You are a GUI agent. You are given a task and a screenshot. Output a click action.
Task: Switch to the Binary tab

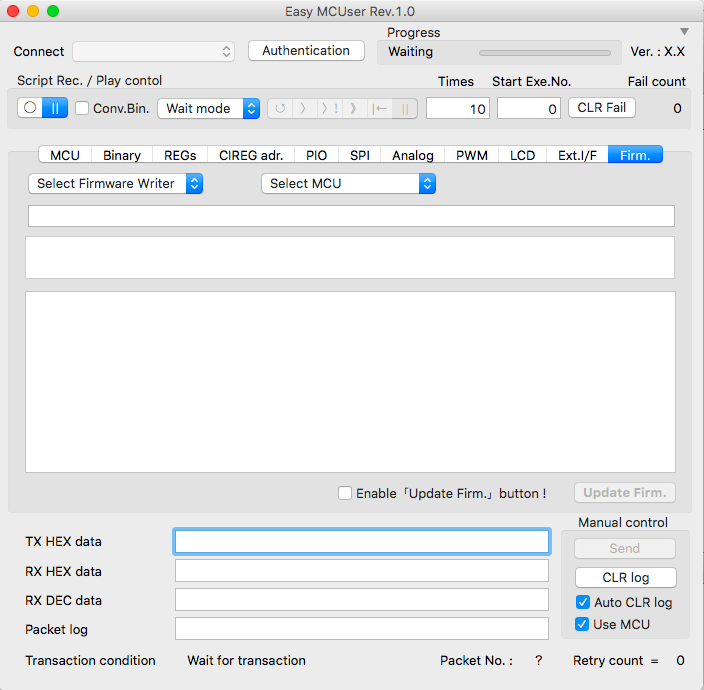tap(122, 155)
